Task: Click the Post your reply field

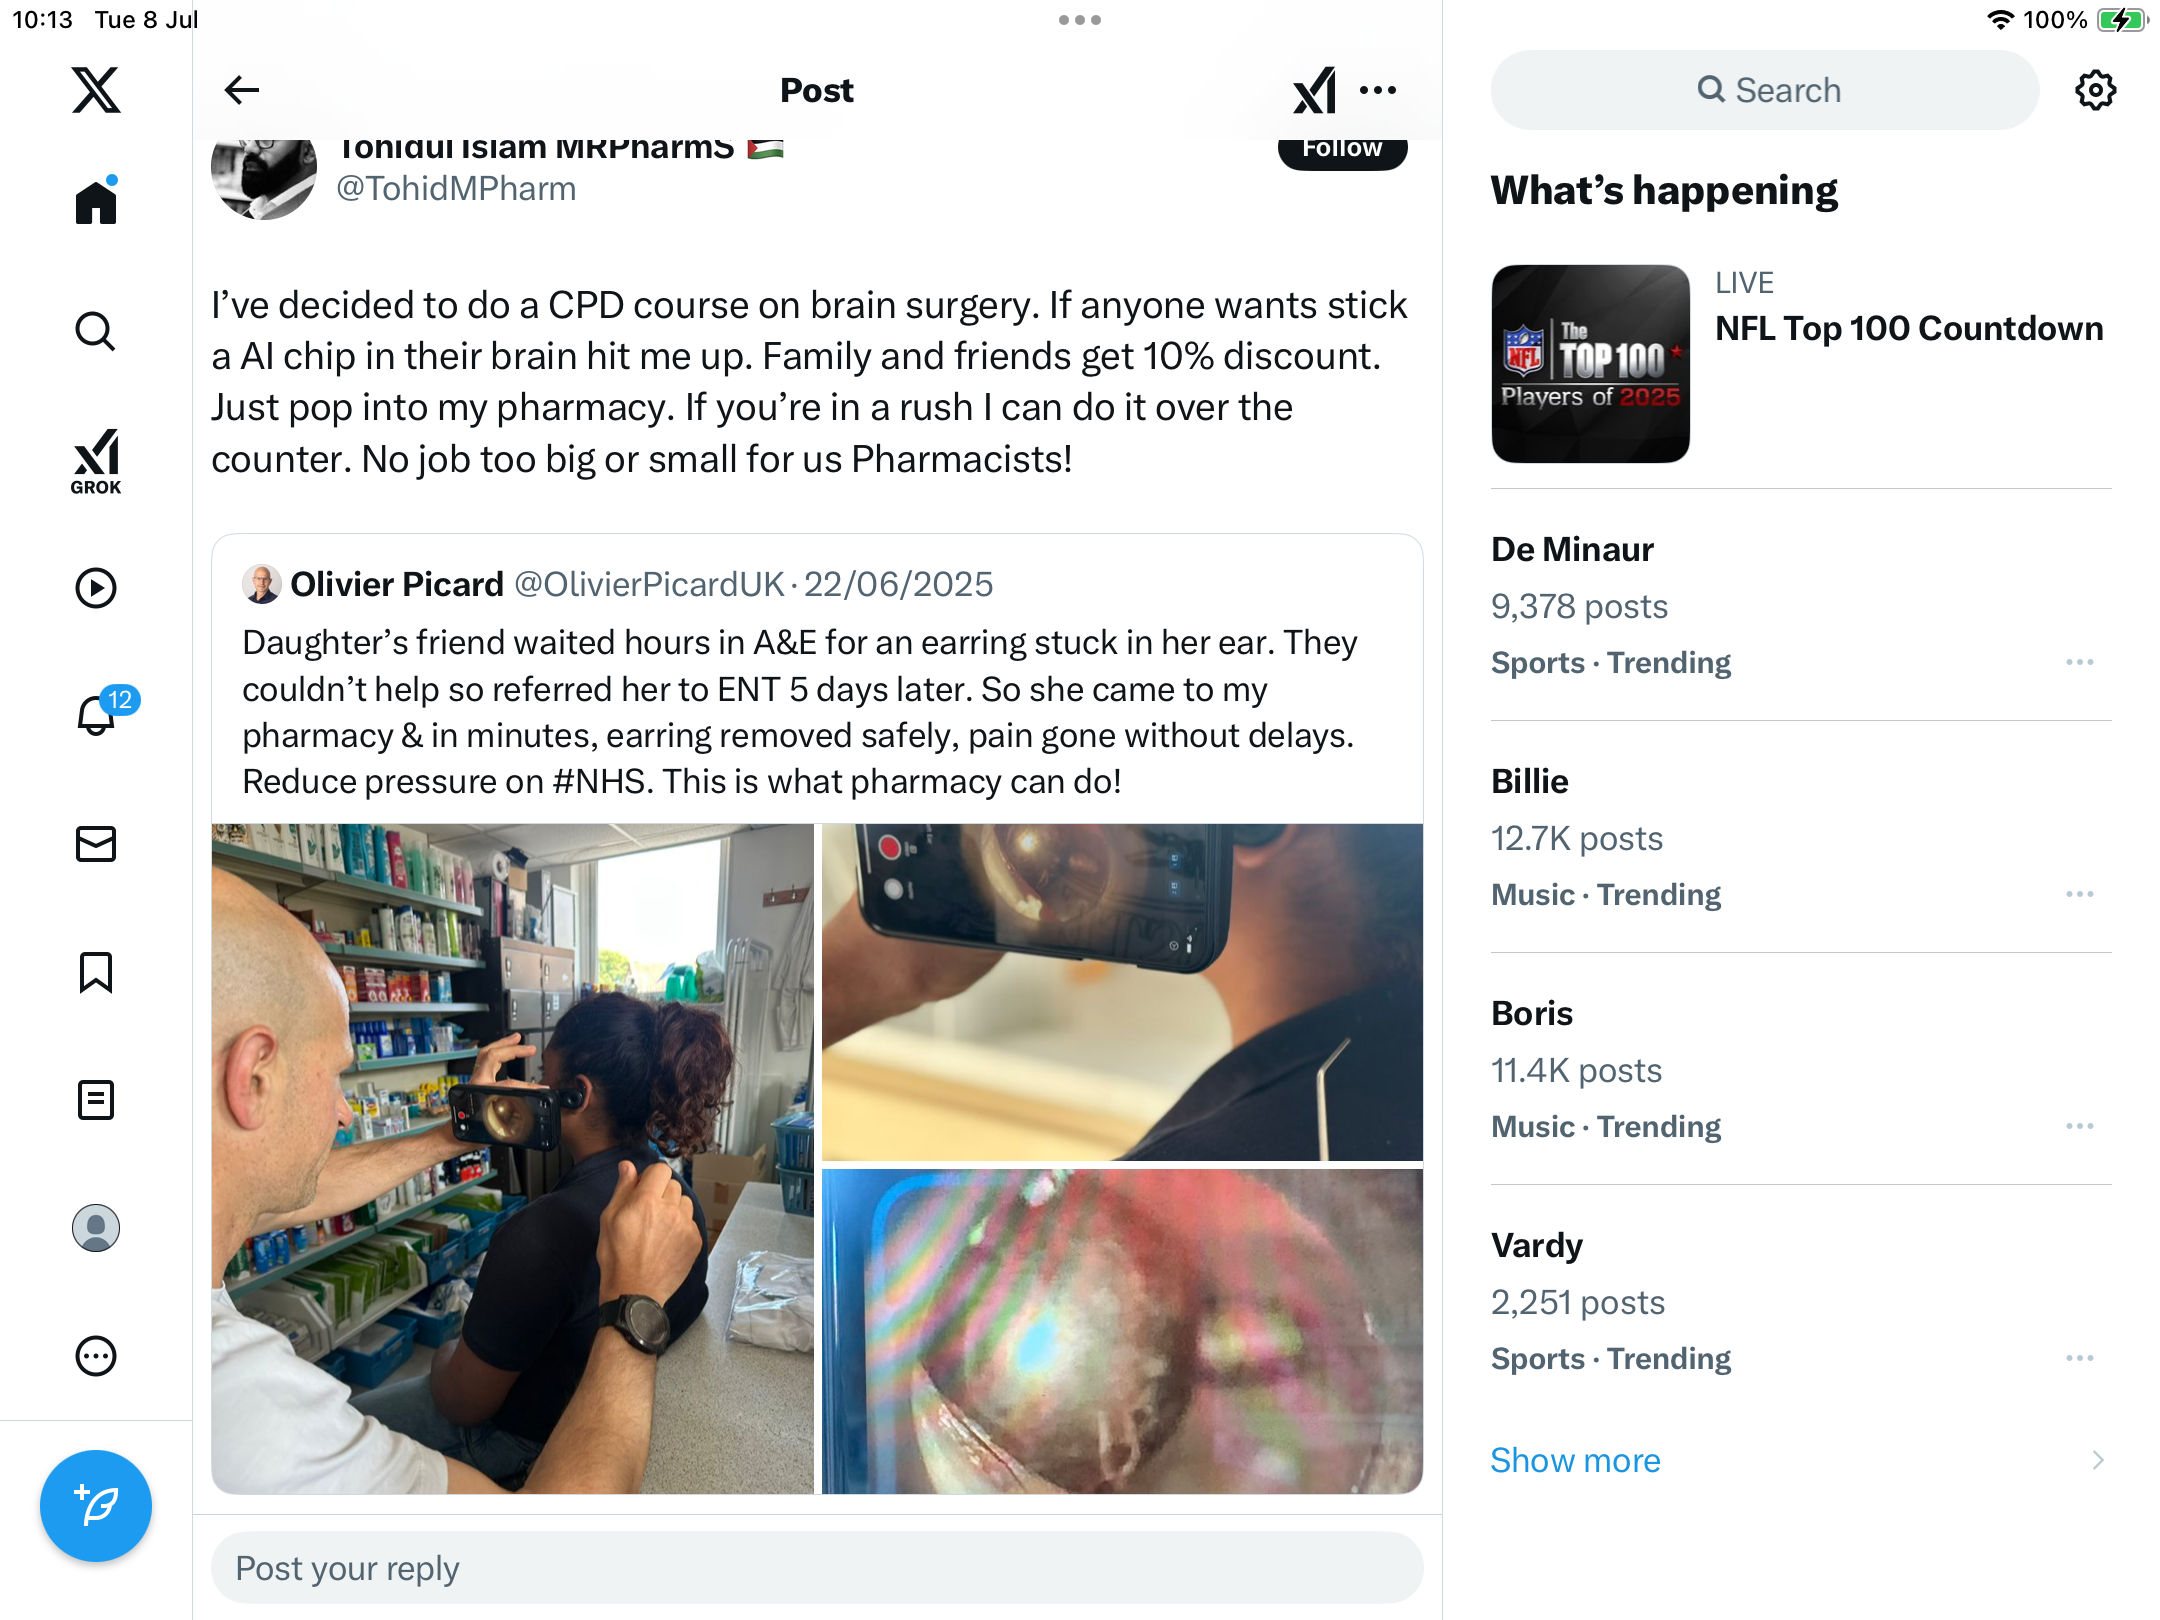Action: [x=817, y=1568]
